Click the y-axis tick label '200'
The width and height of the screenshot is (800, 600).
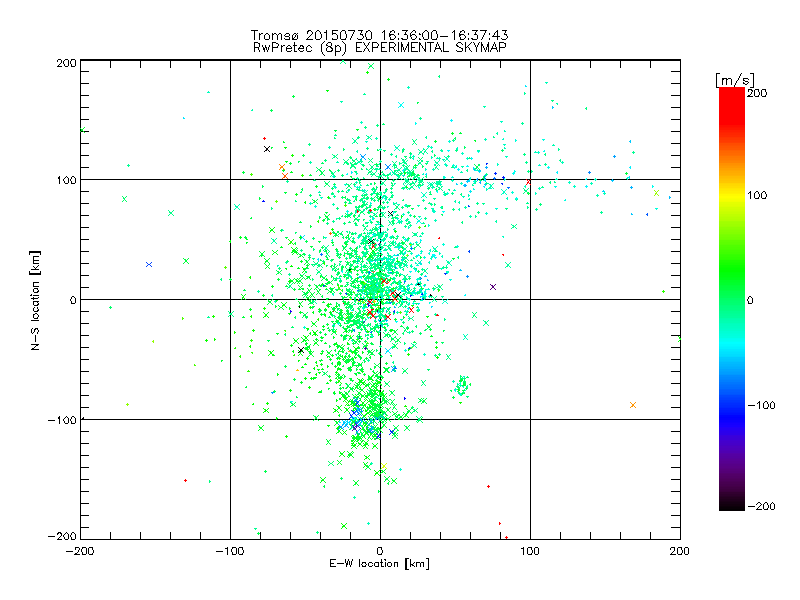click(66, 63)
